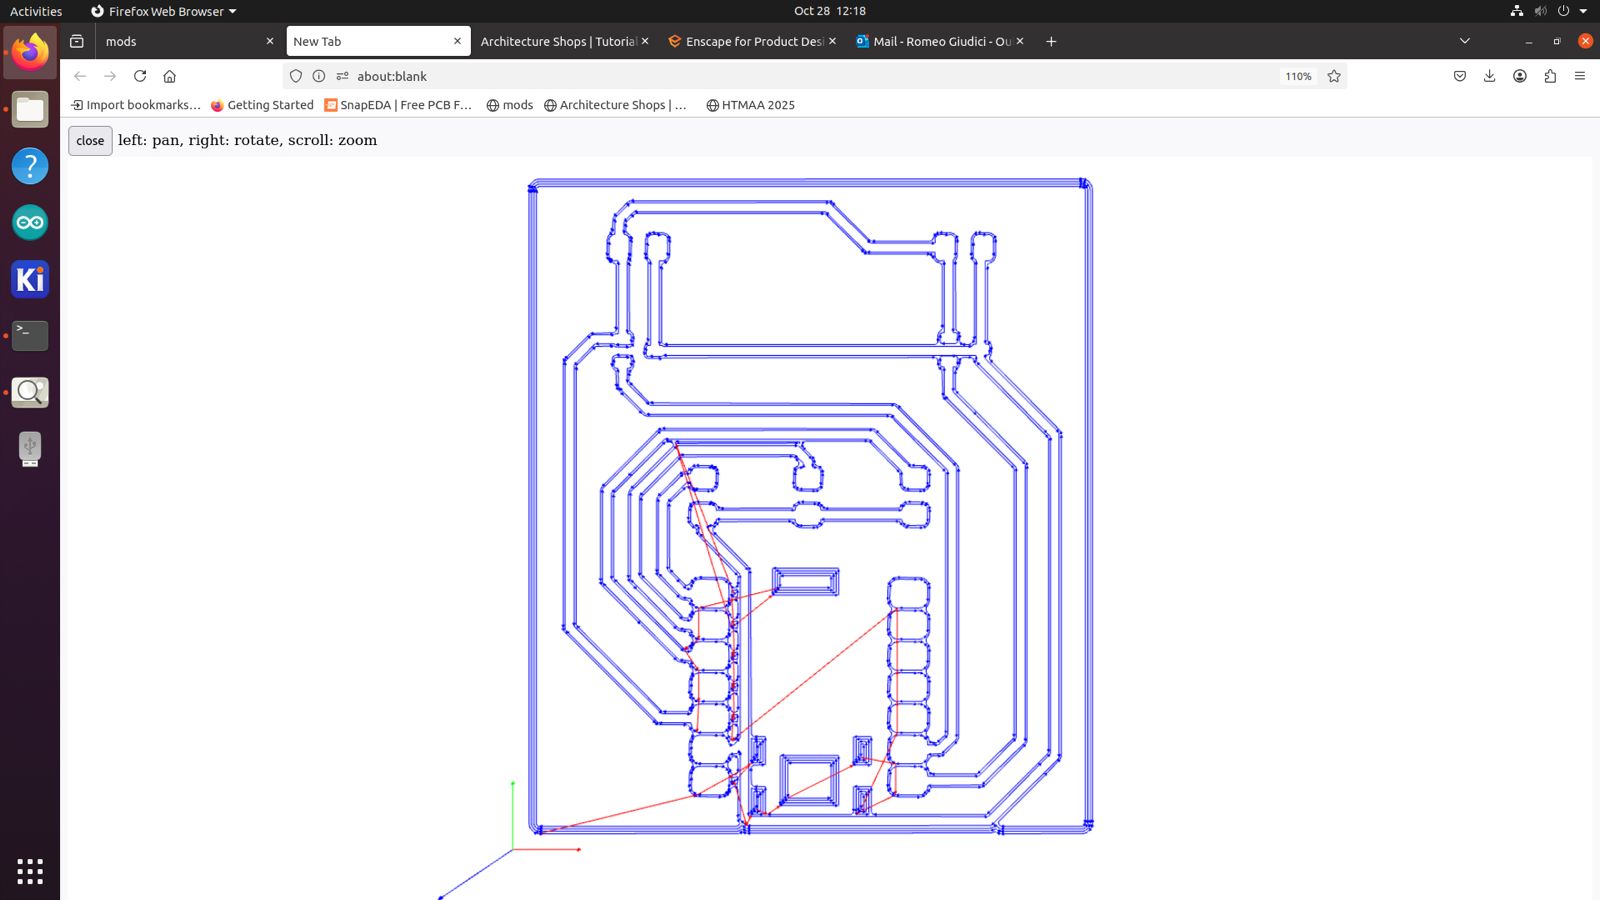The image size is (1600, 900).
Task: Open Arduino IDE from the dock
Action: tap(30, 222)
